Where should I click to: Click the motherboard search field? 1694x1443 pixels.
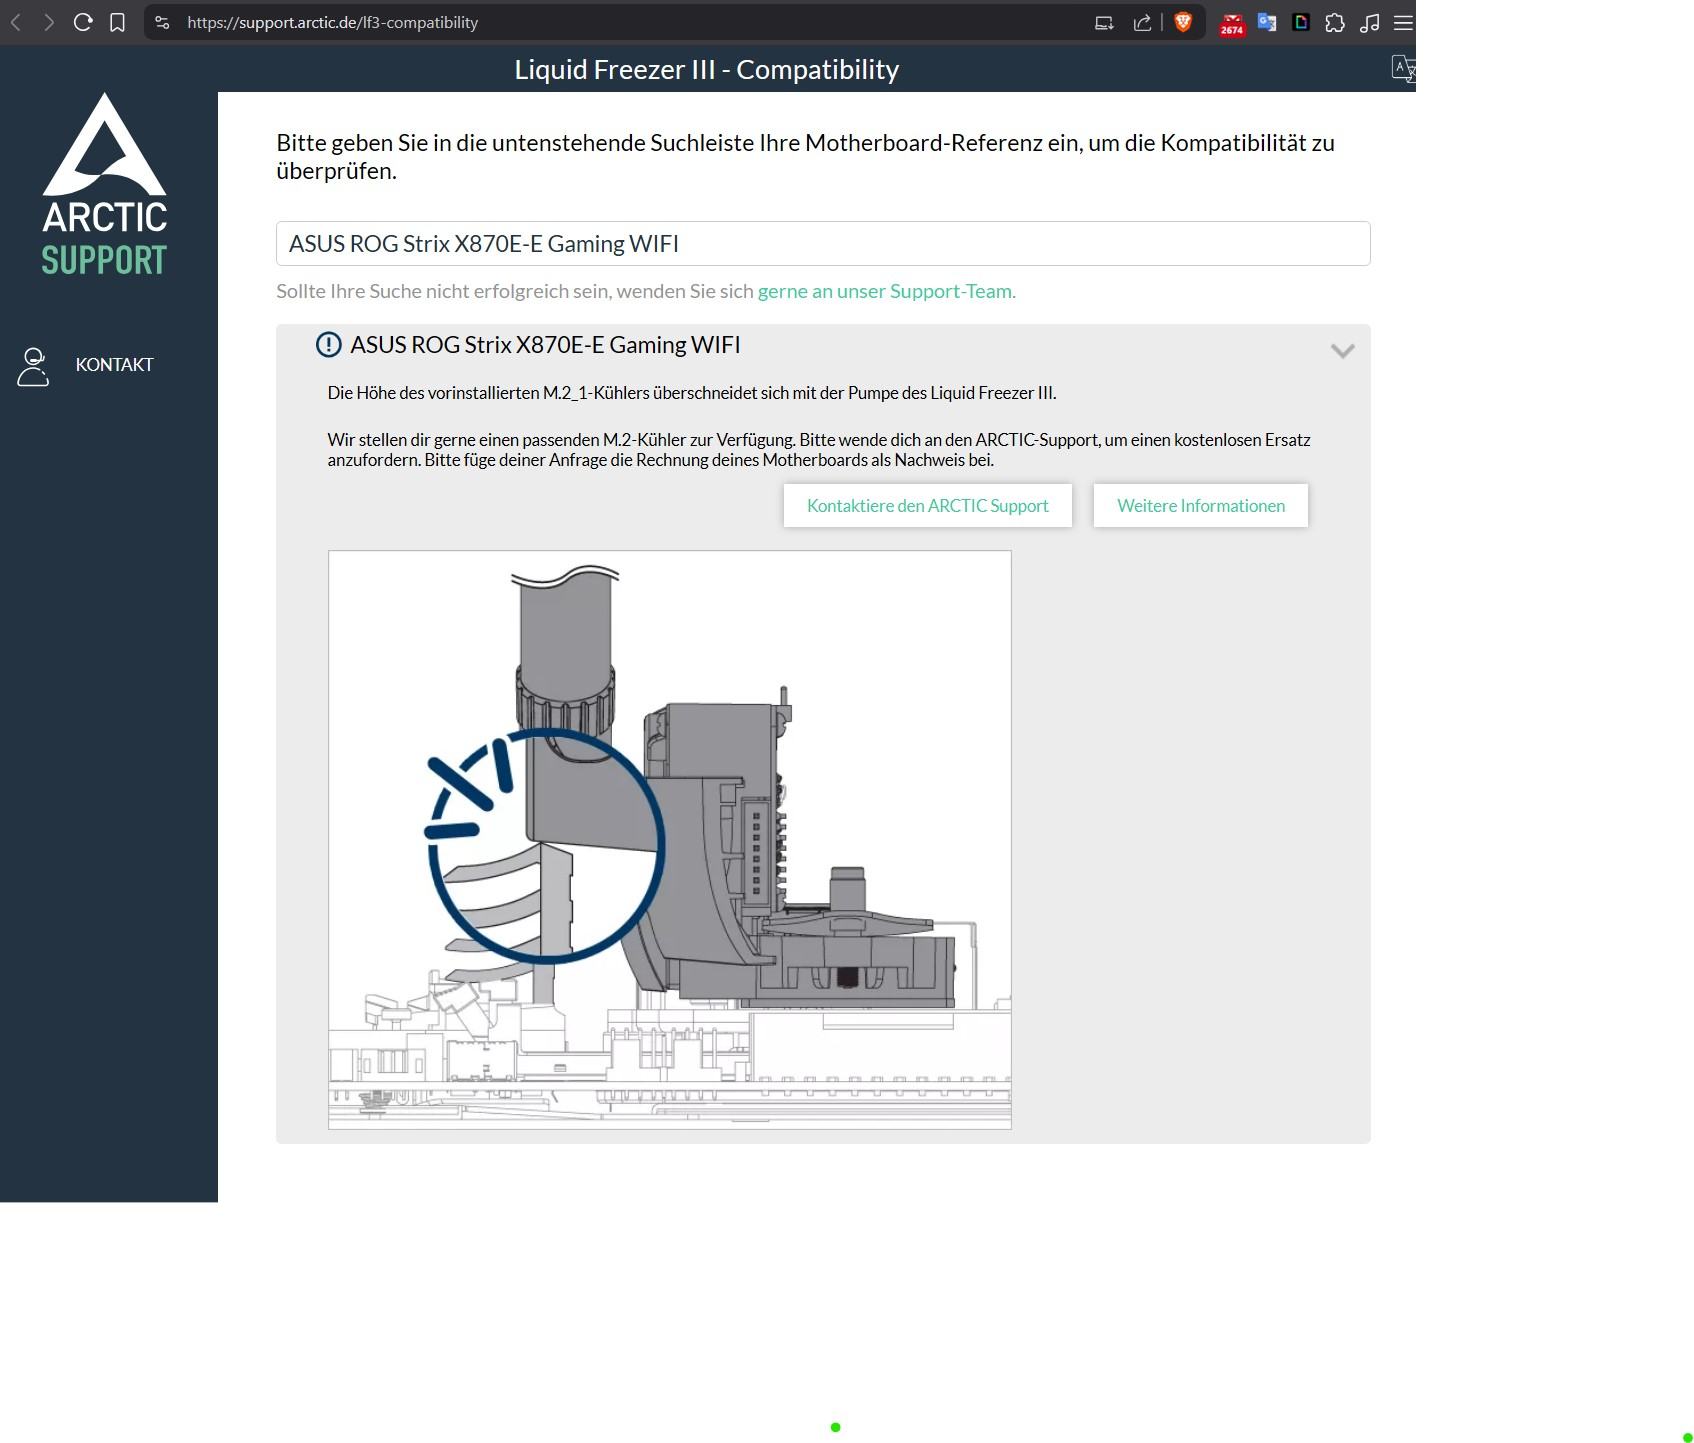click(x=823, y=244)
